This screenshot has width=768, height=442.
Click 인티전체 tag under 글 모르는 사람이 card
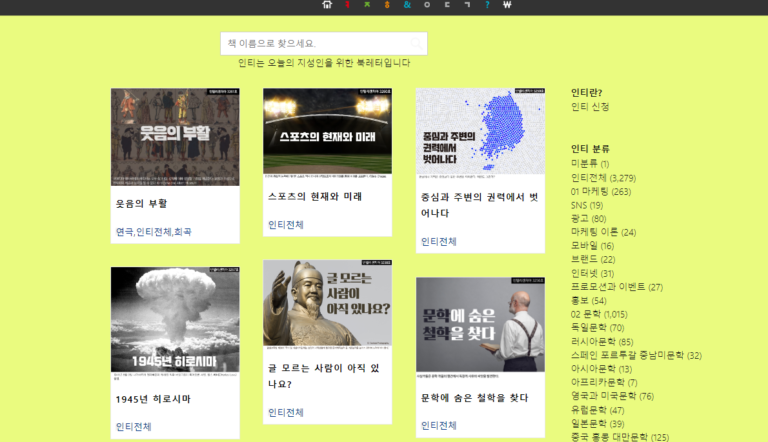tap(286, 413)
